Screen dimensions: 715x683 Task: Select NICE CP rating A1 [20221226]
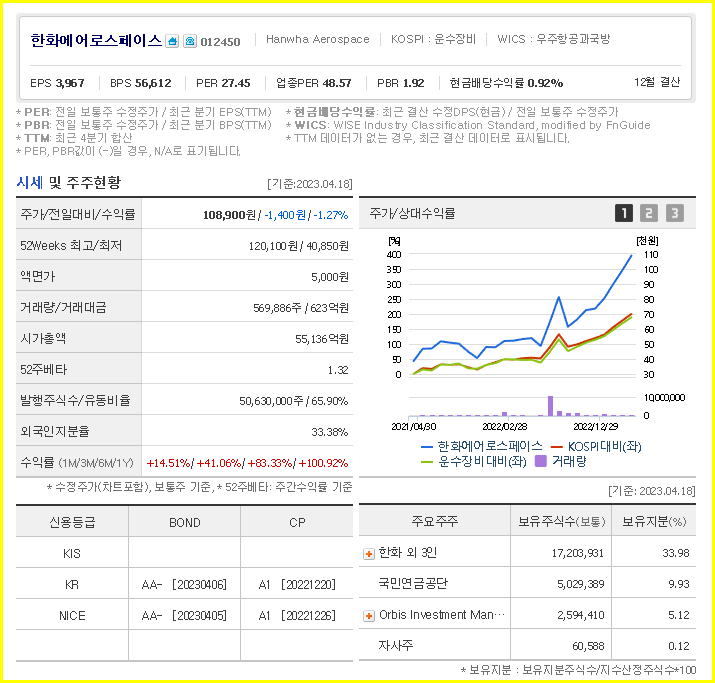click(x=297, y=616)
